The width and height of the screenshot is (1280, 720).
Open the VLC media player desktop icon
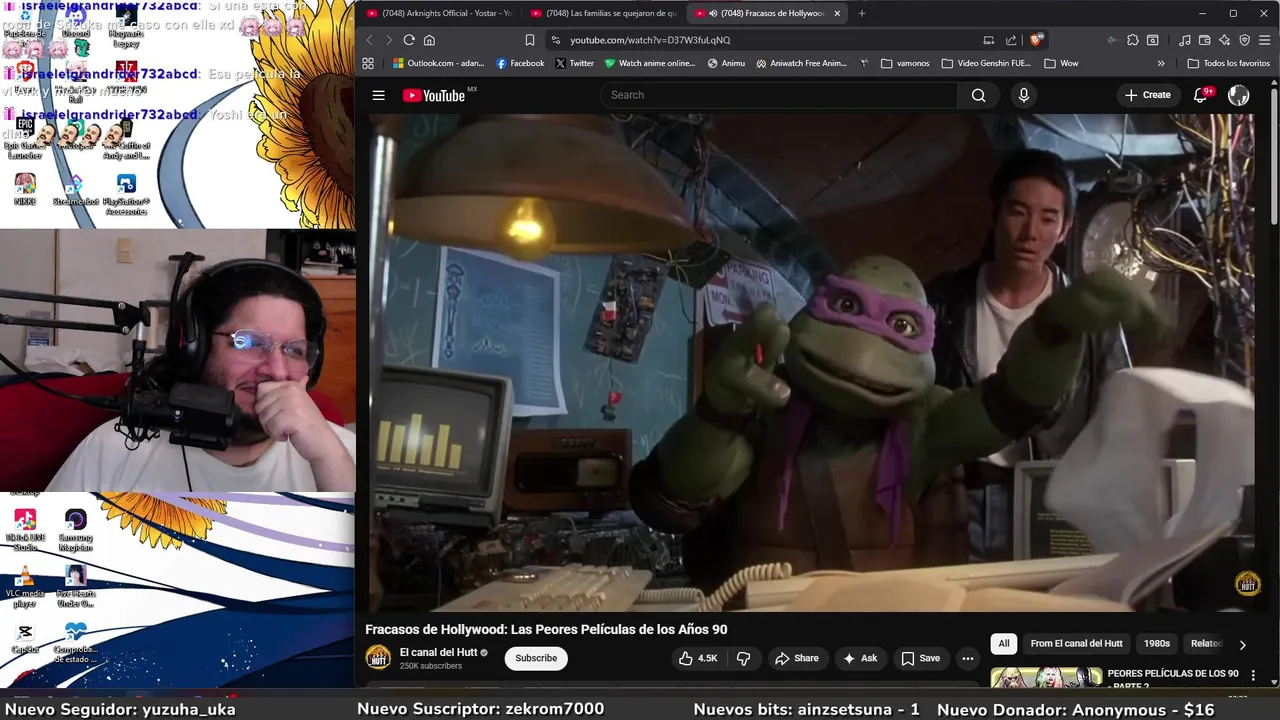[25, 588]
